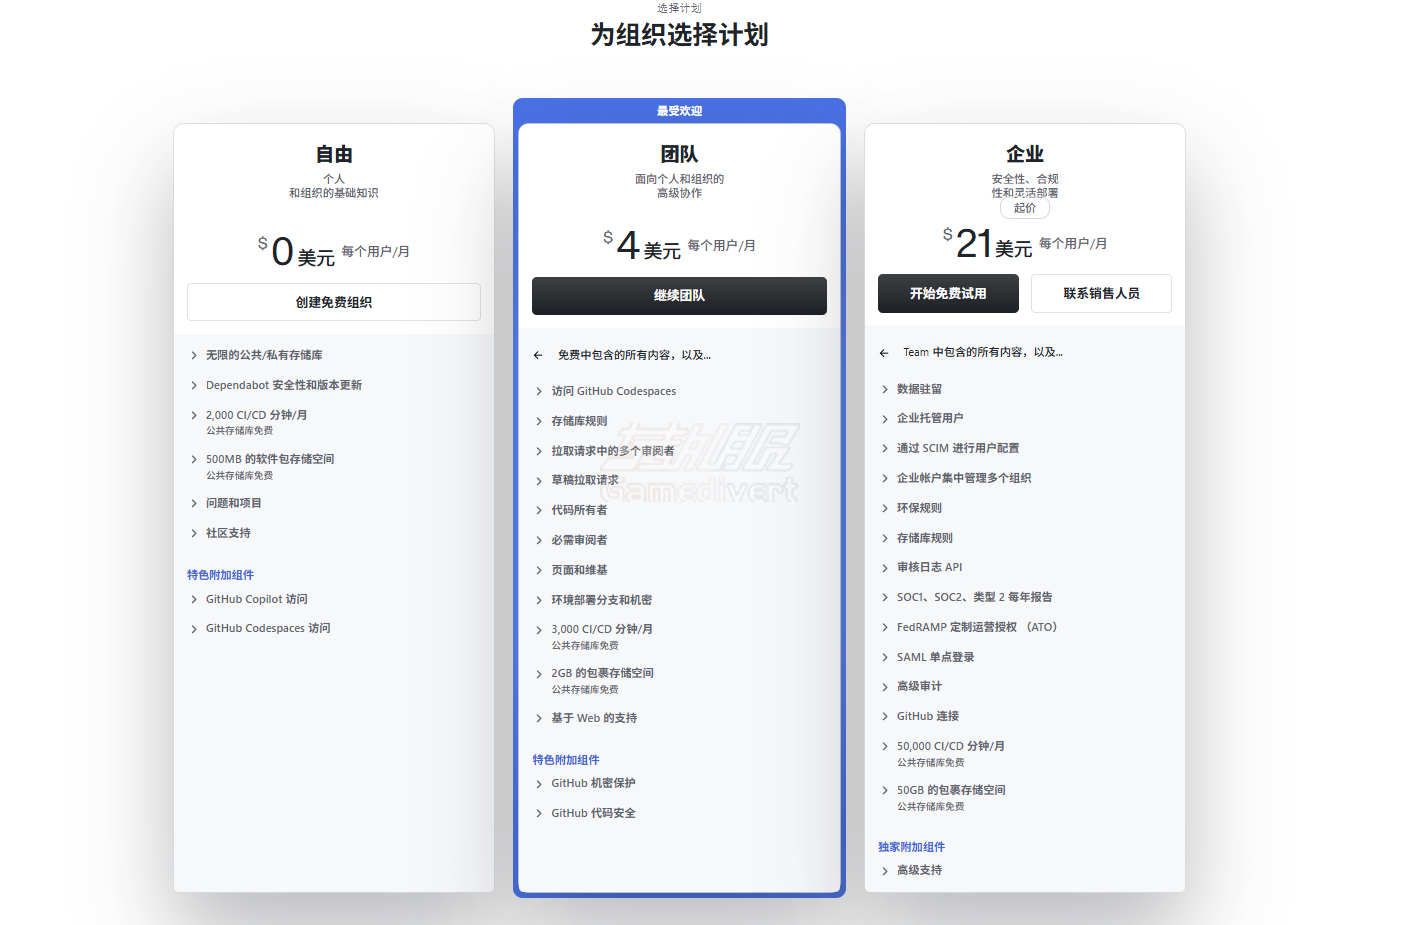Click chevron beside 审核日志 API

click(x=885, y=567)
